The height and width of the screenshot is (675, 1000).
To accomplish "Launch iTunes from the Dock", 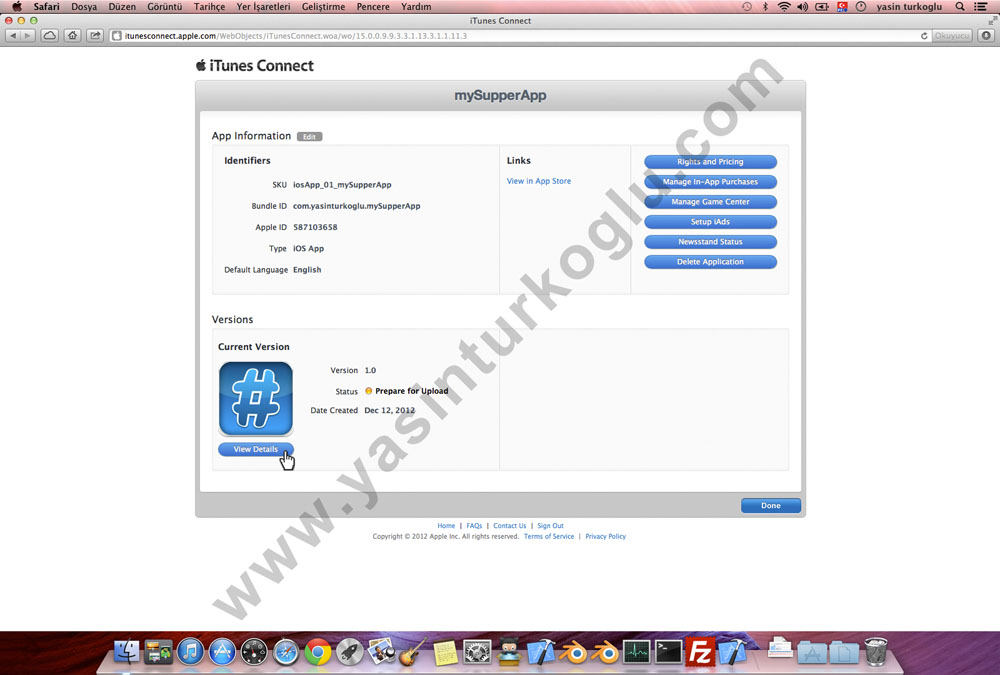I will click(190, 652).
